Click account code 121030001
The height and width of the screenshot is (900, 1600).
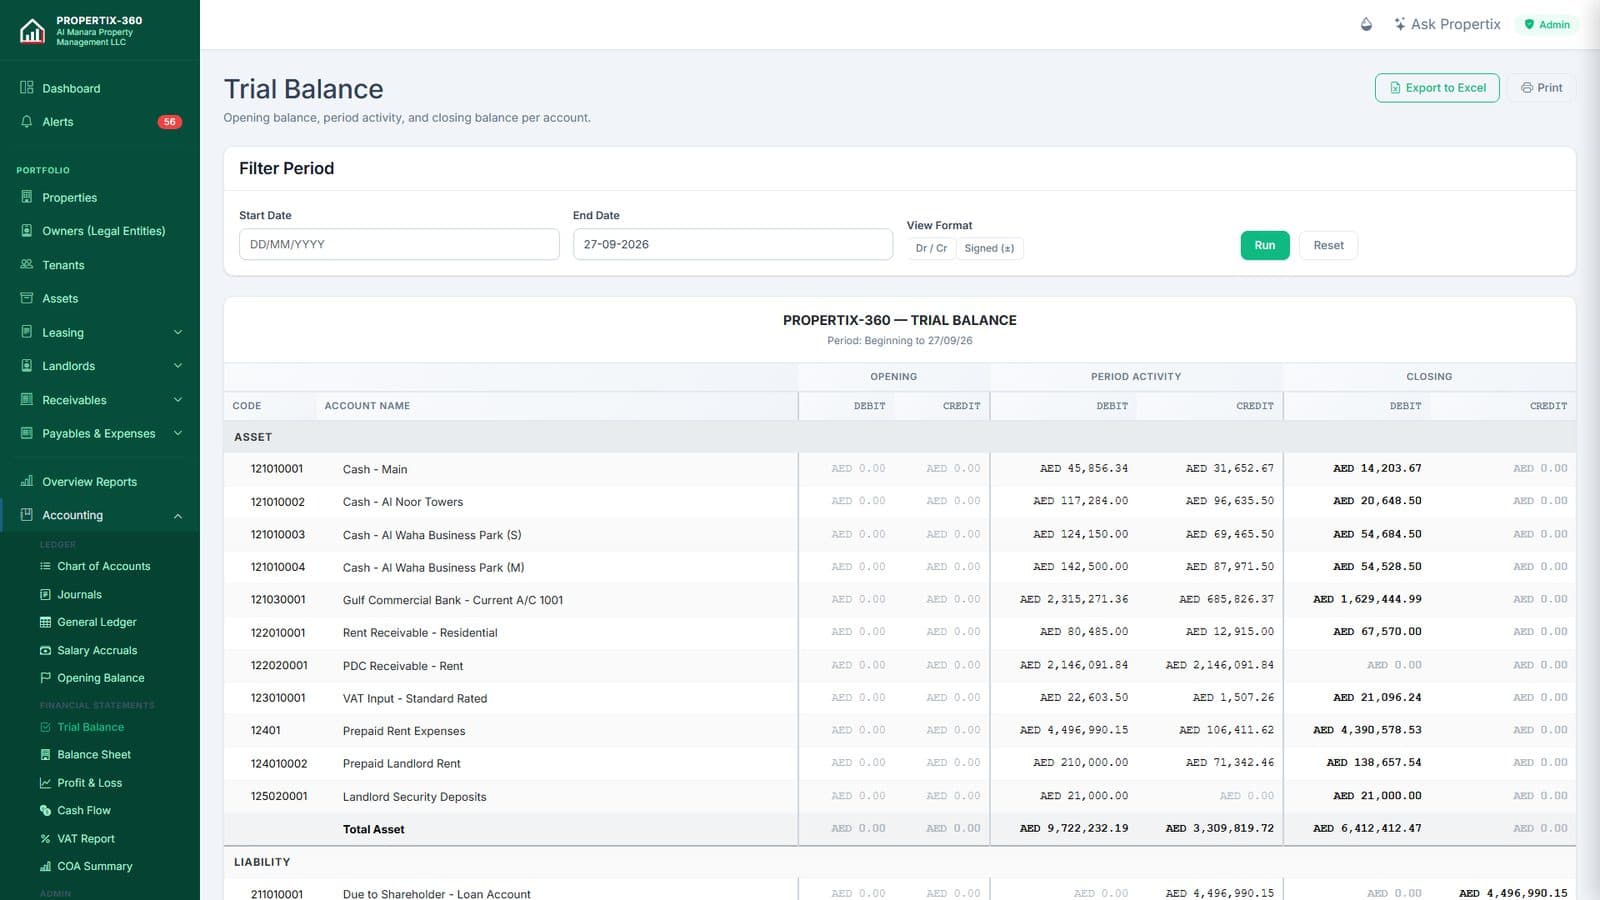point(278,600)
